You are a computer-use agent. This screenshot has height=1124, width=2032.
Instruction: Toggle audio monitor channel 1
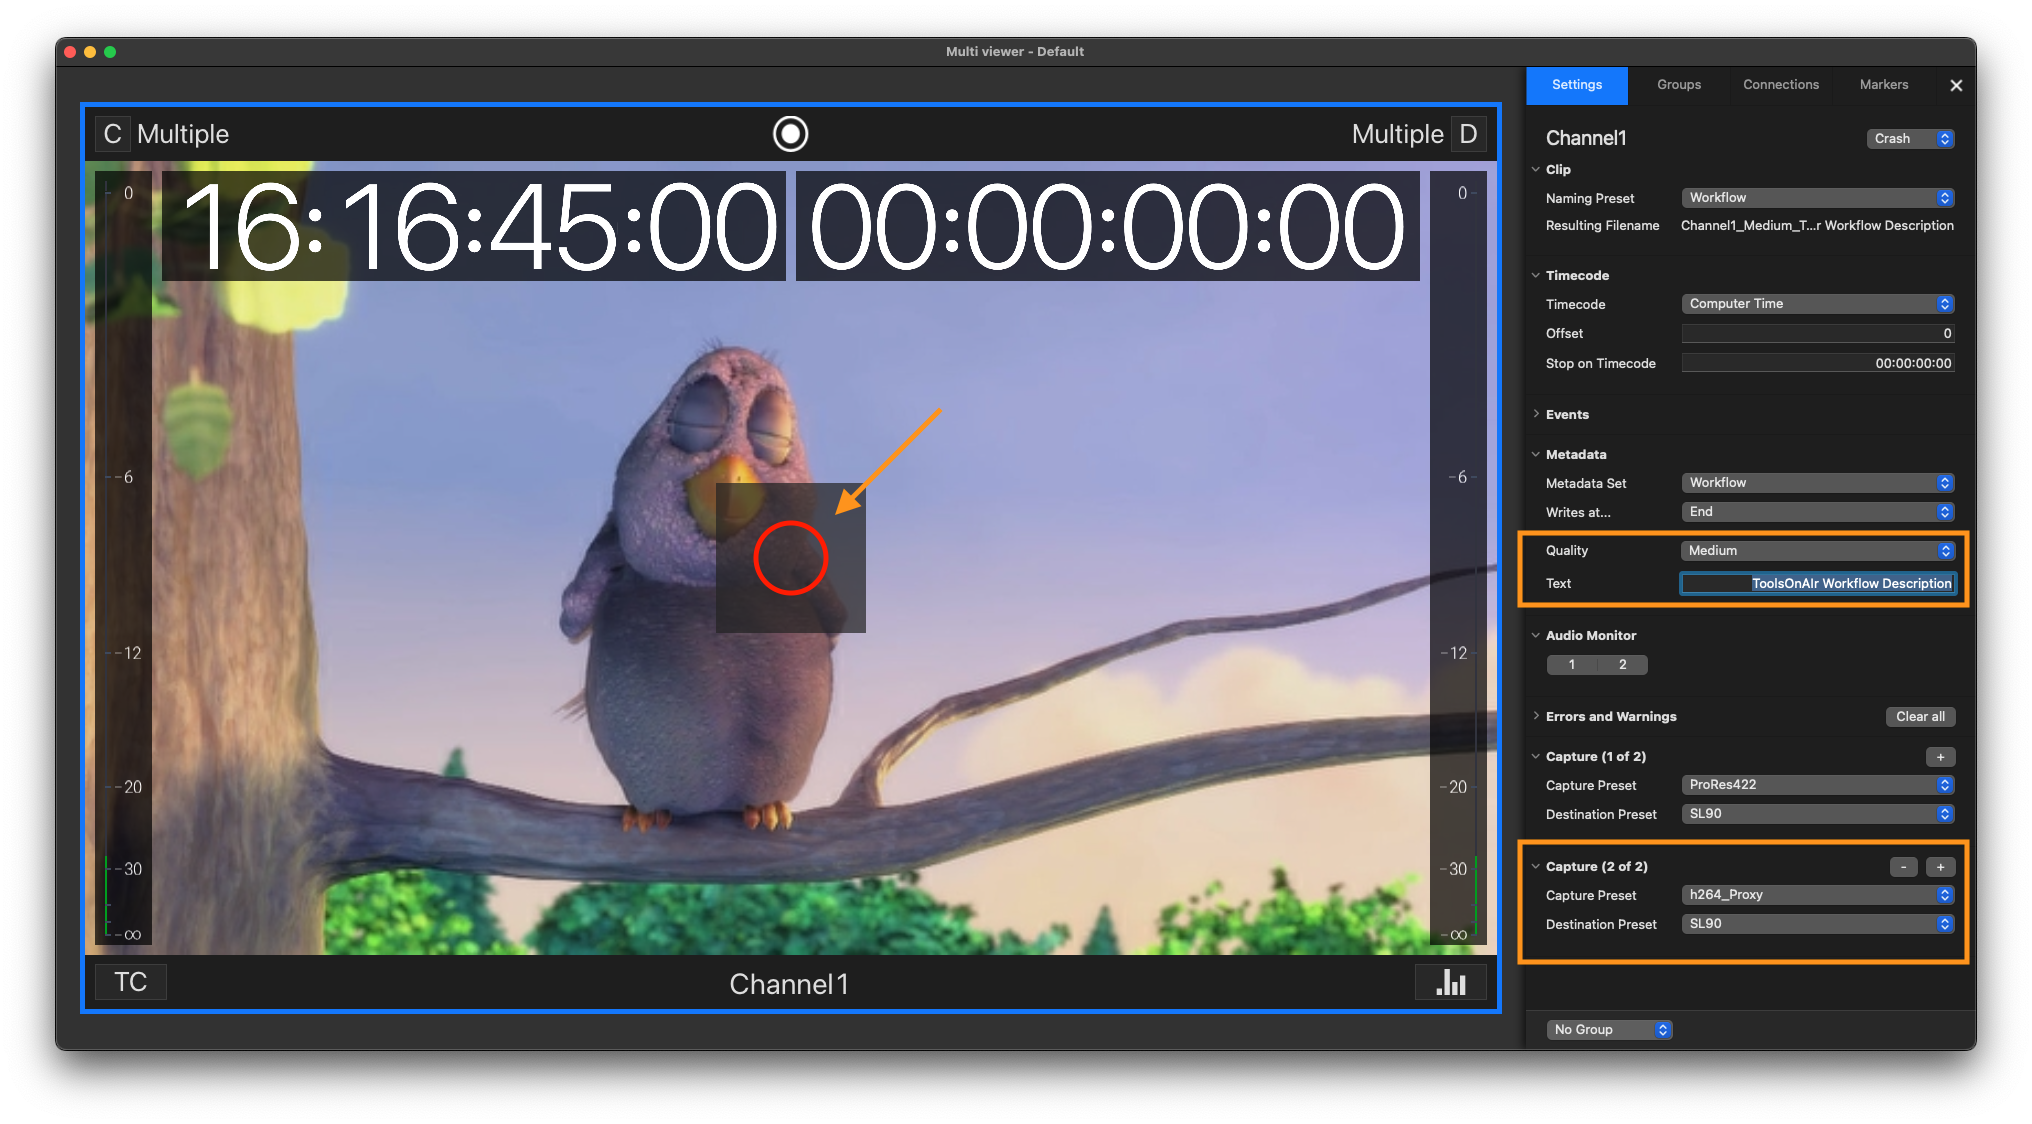[1572, 665]
